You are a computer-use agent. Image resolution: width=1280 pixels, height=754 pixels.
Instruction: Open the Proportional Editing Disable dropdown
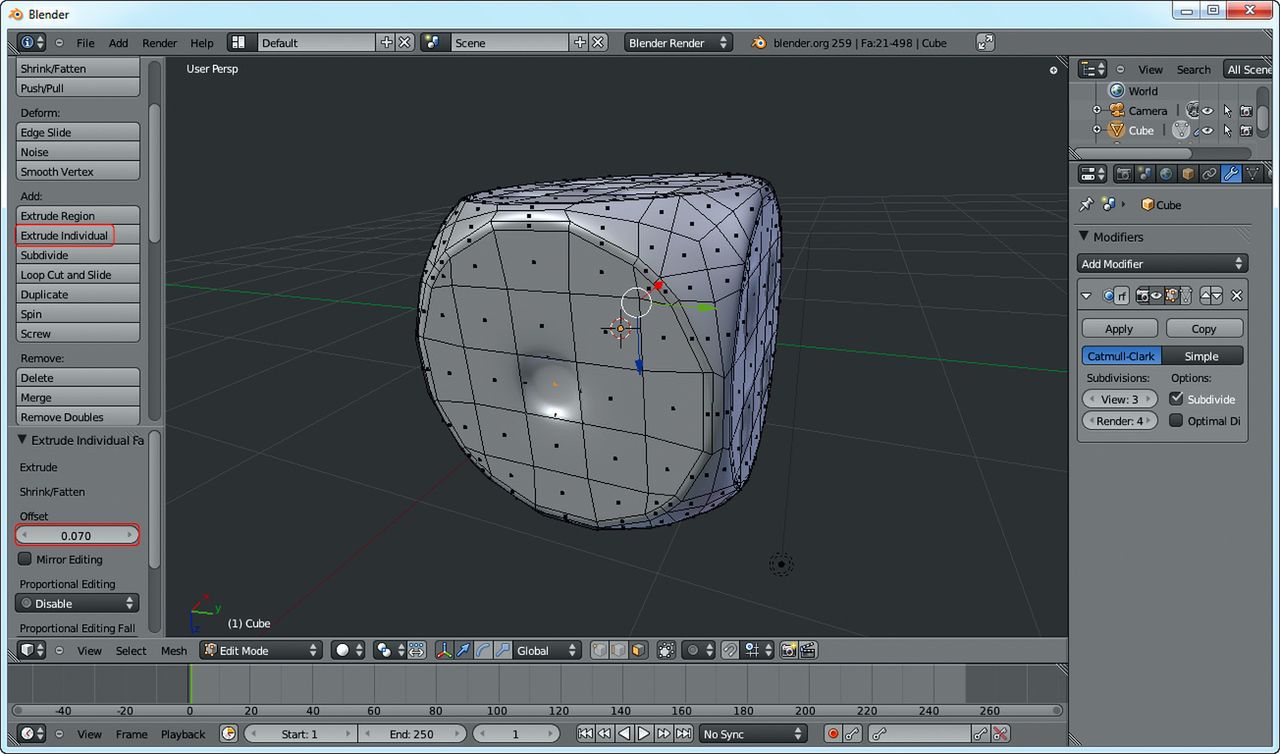click(77, 603)
